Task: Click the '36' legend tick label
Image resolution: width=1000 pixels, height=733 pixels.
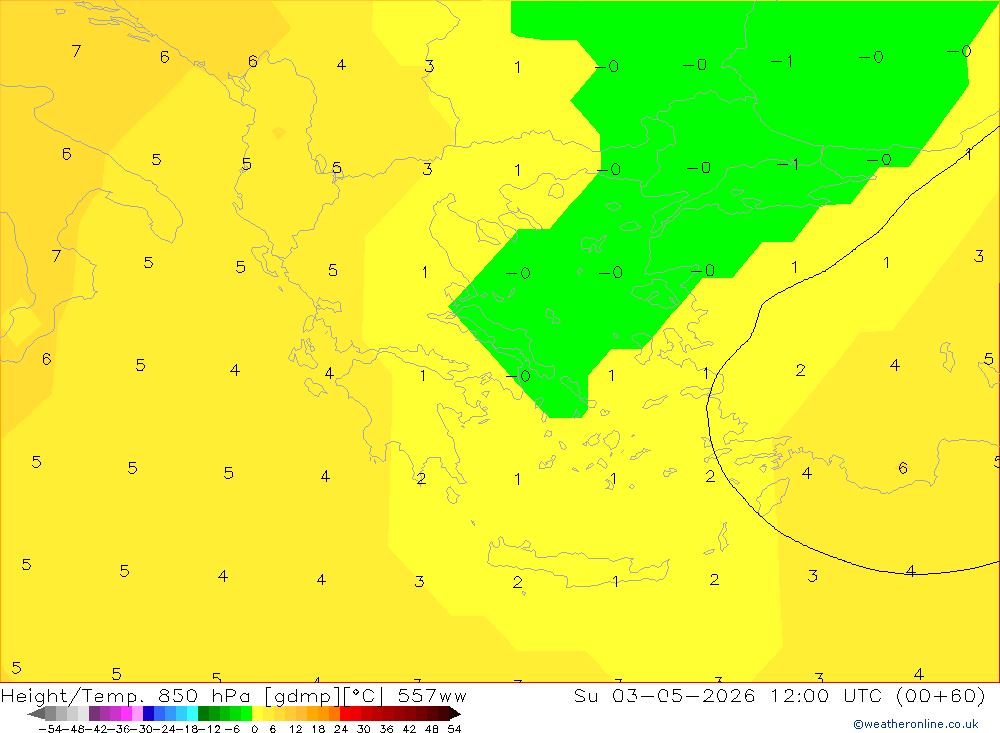Action: point(386,729)
